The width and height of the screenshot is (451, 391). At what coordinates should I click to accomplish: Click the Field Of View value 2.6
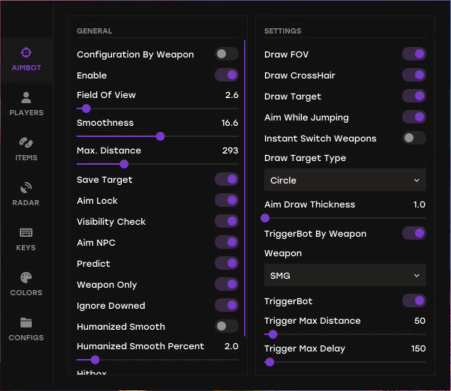click(232, 95)
